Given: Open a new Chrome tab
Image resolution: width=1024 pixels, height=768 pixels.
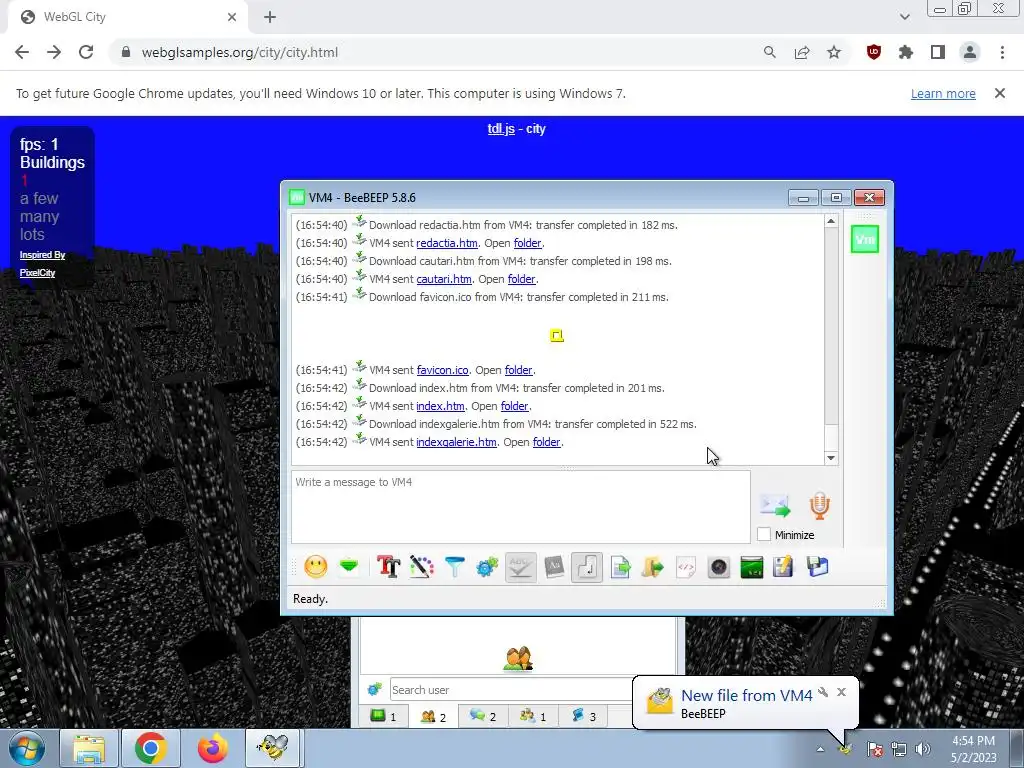Looking at the screenshot, I should (270, 17).
